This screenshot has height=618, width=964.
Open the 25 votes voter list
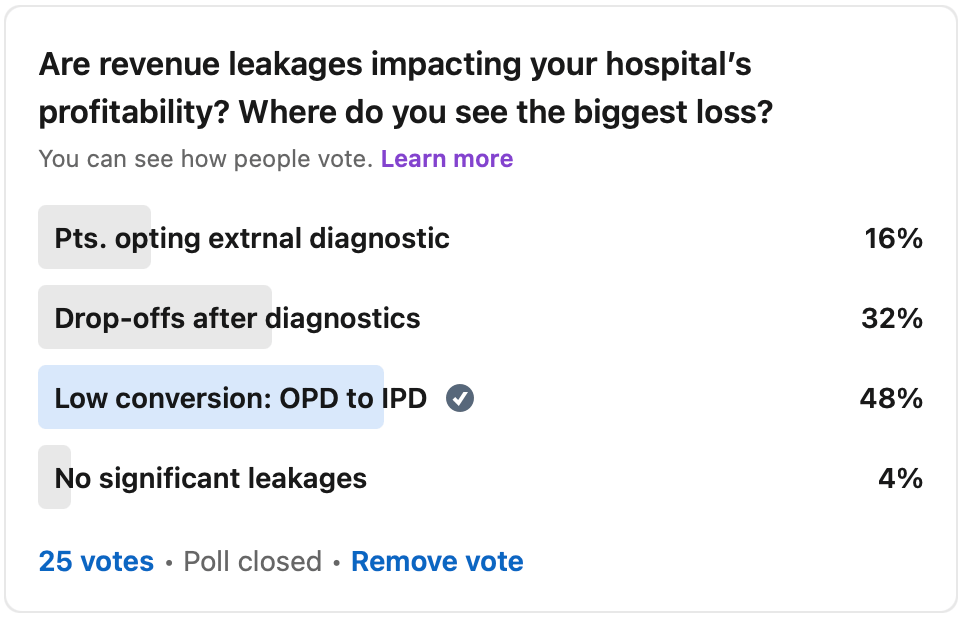[x=96, y=562]
